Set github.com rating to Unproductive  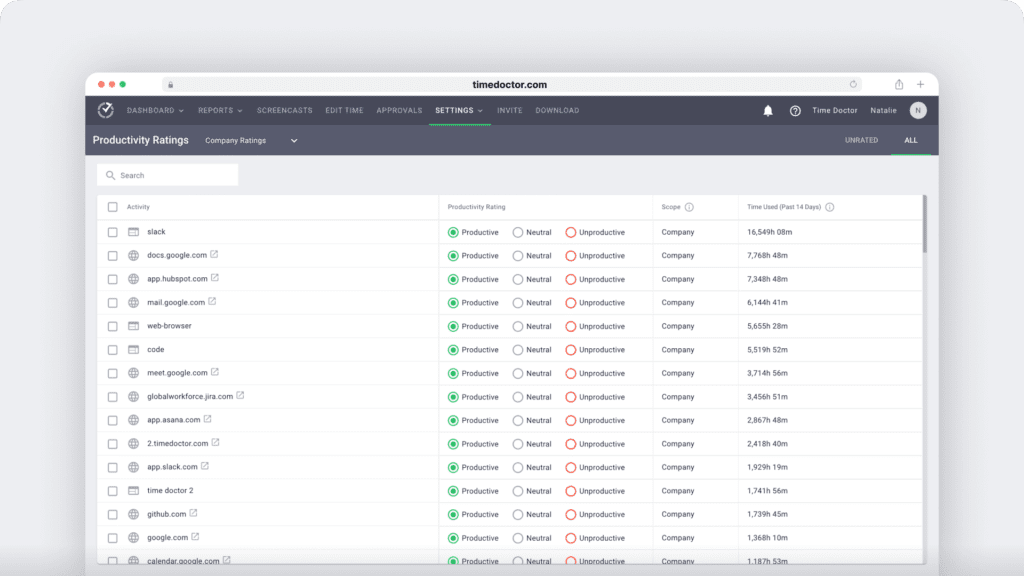pyautogui.click(x=571, y=514)
